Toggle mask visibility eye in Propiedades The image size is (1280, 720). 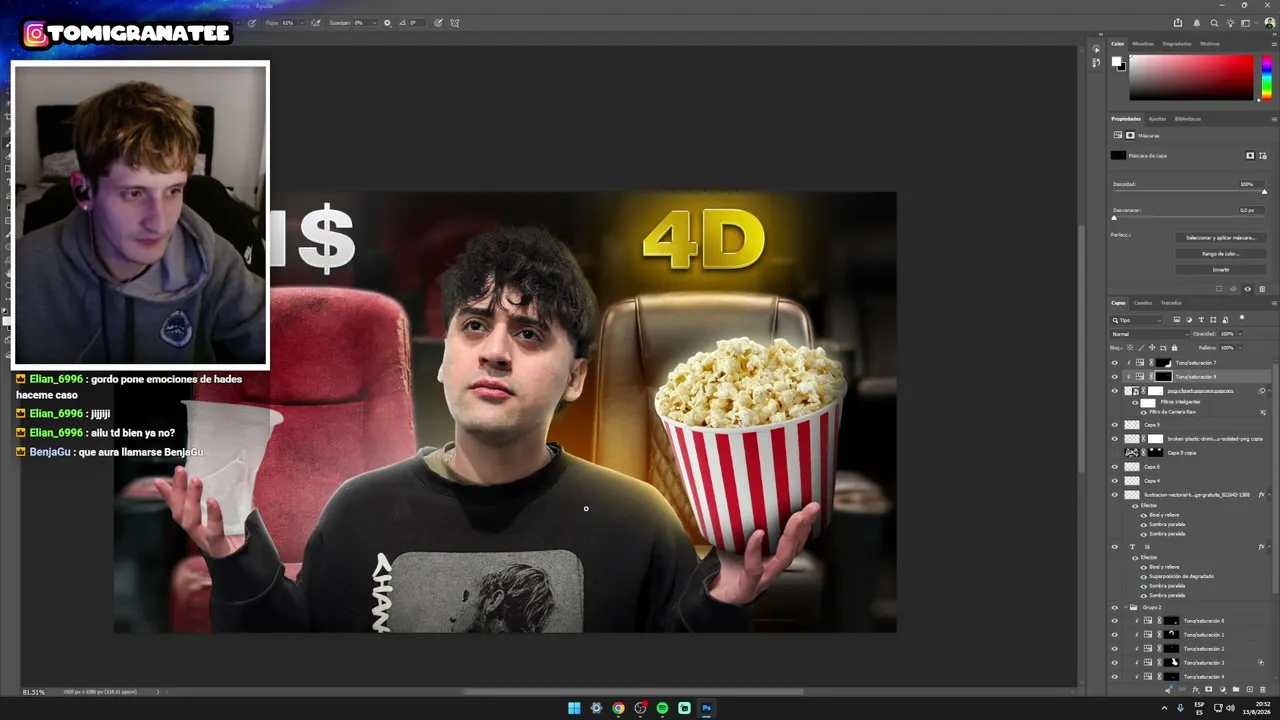(1247, 289)
